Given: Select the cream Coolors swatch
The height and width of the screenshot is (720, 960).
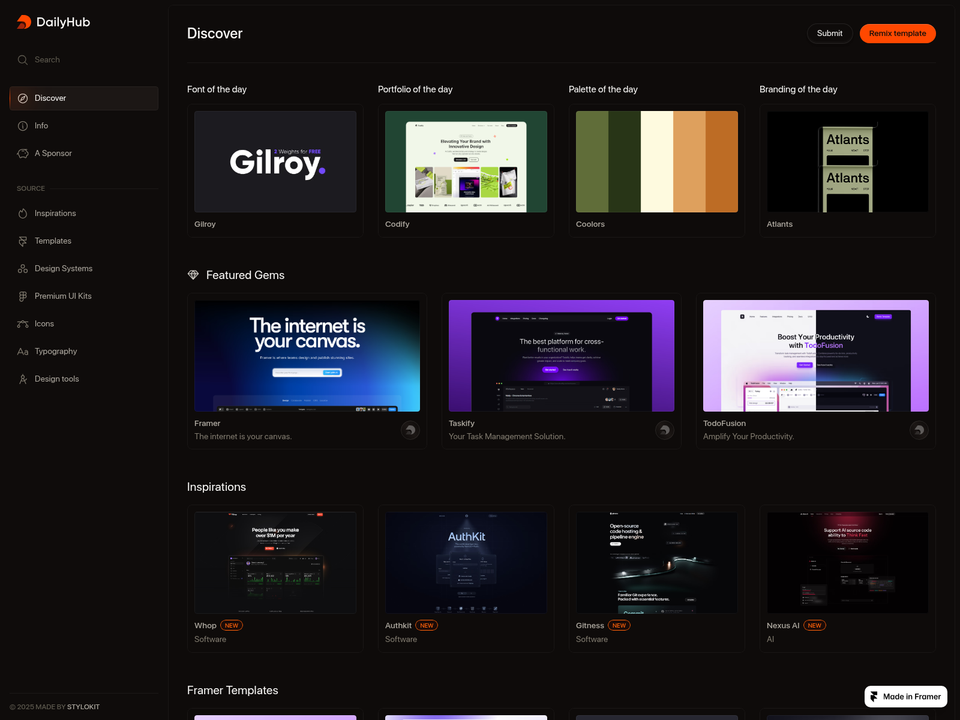Looking at the screenshot, I should click(657, 162).
